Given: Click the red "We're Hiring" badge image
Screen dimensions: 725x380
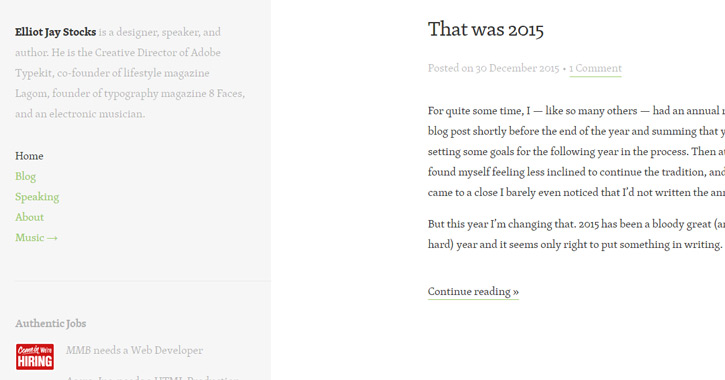Looking at the screenshot, I should 35,356.
